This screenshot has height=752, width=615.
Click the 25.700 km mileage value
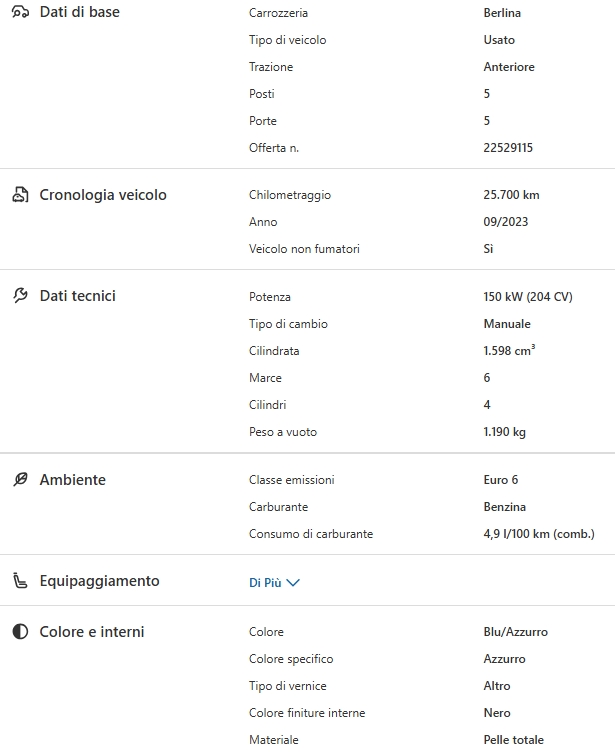(x=511, y=195)
